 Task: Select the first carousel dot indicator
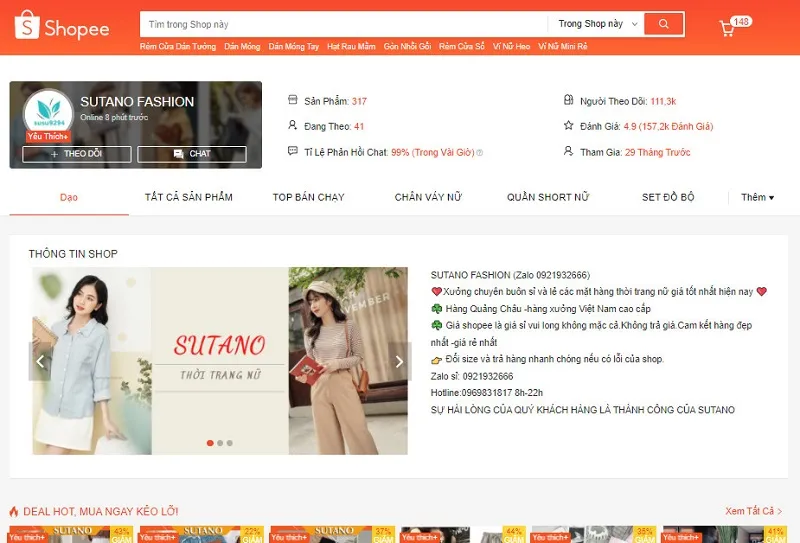point(210,443)
